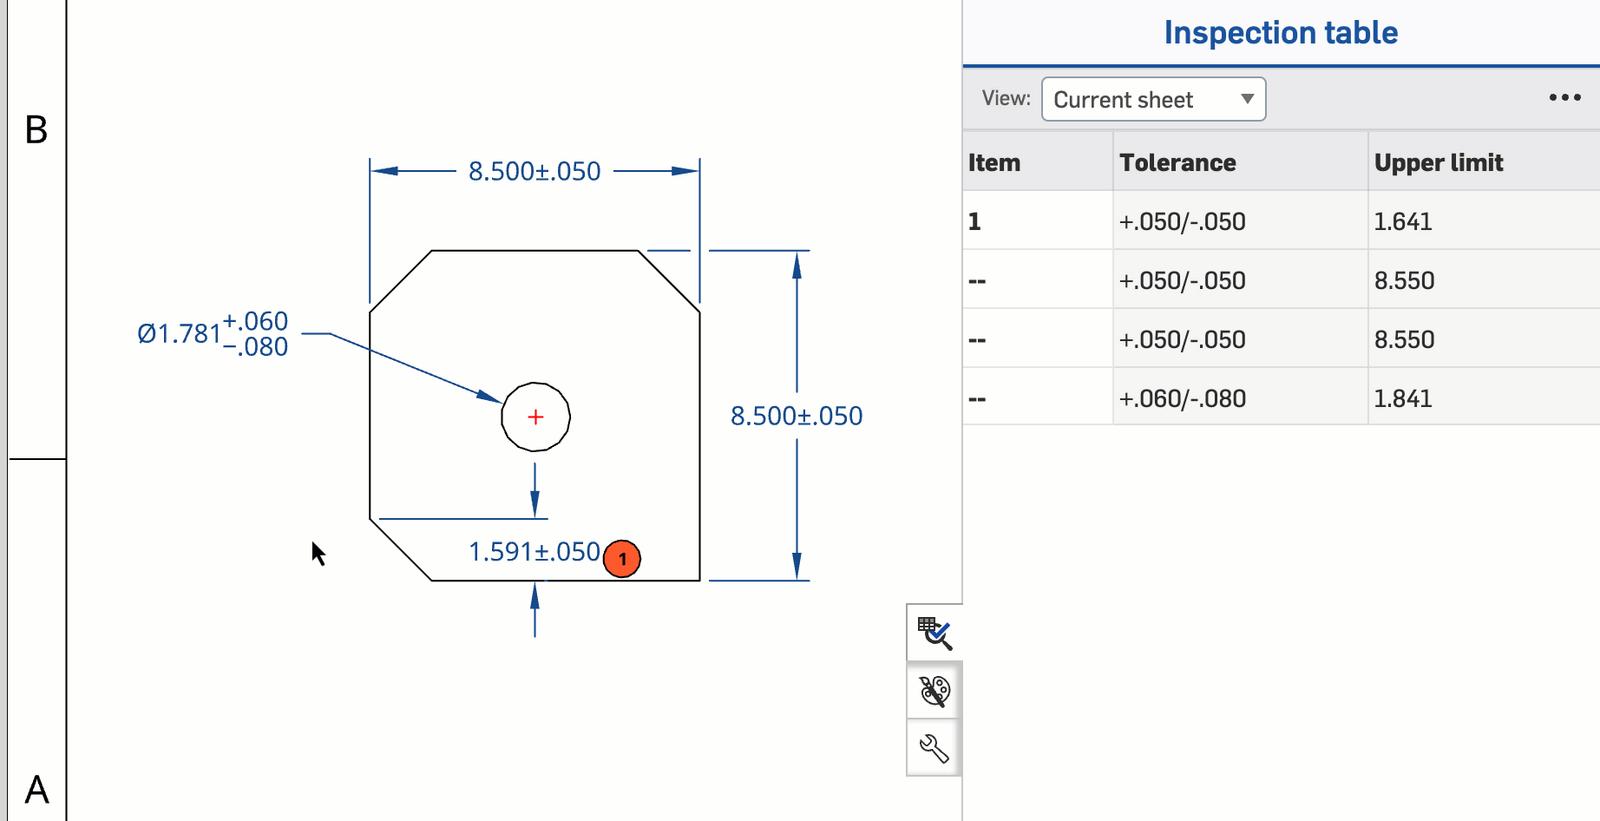Viewport: 1600px width, 821px height.
Task: Open the Inspection table panel icon
Action: (x=934, y=633)
